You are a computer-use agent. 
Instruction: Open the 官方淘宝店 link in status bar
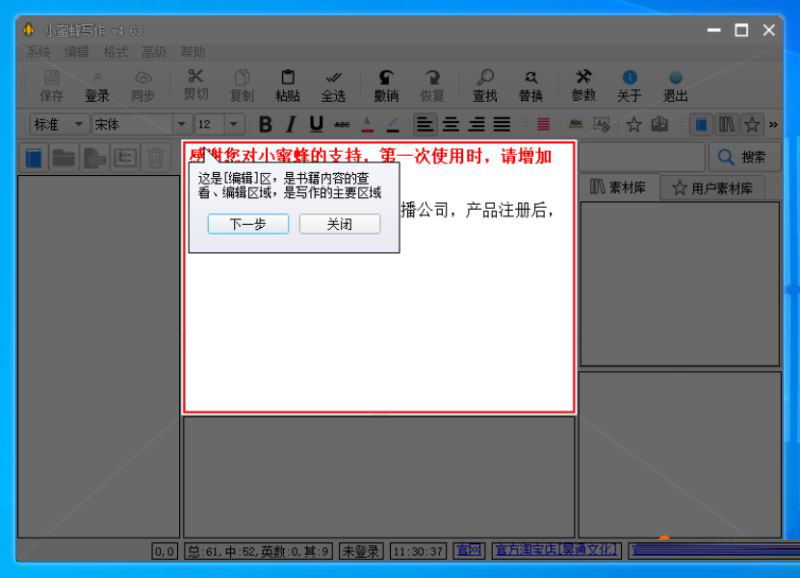[556, 550]
